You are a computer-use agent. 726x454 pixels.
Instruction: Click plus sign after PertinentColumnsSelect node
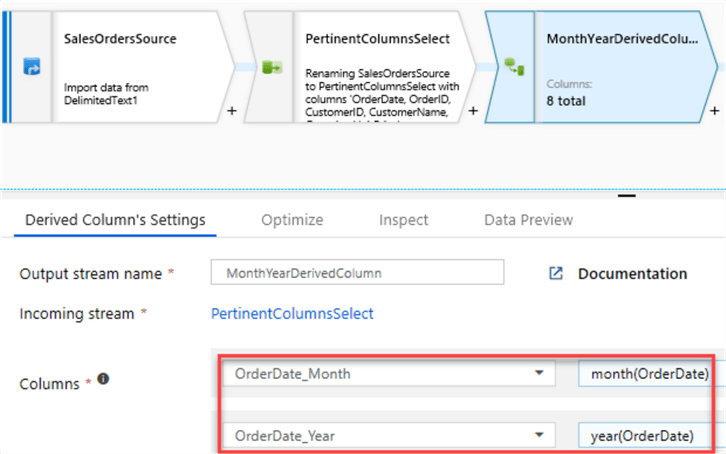473,111
